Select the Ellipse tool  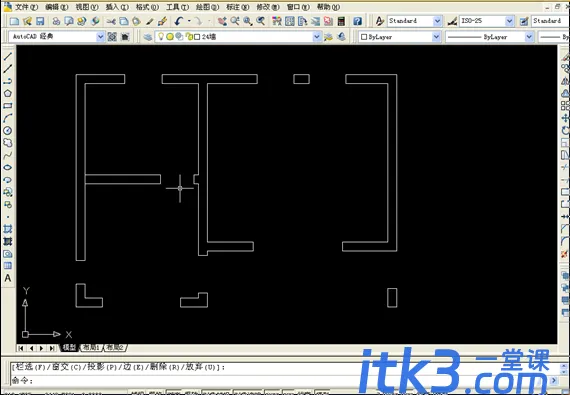pos(8,168)
